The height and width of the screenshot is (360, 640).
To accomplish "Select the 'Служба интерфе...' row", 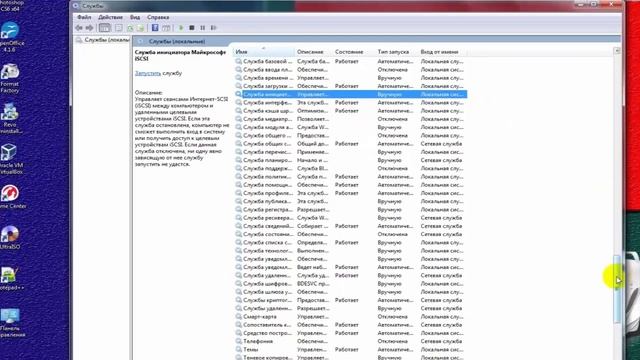I will pos(350,102).
